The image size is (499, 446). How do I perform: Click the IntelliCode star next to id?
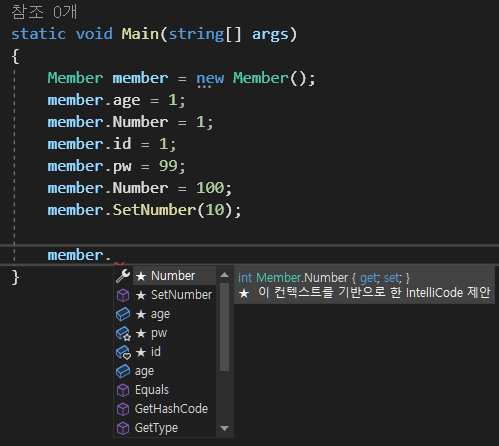[x=141, y=352]
